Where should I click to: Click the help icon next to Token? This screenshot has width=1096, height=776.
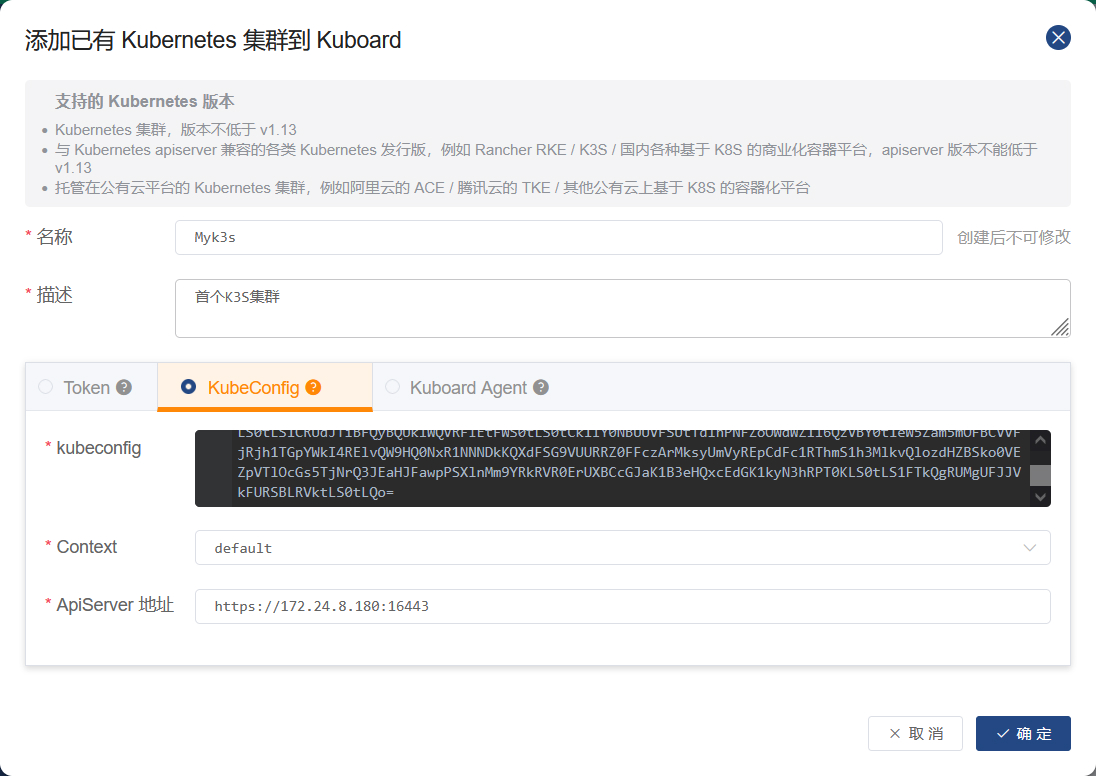124,388
